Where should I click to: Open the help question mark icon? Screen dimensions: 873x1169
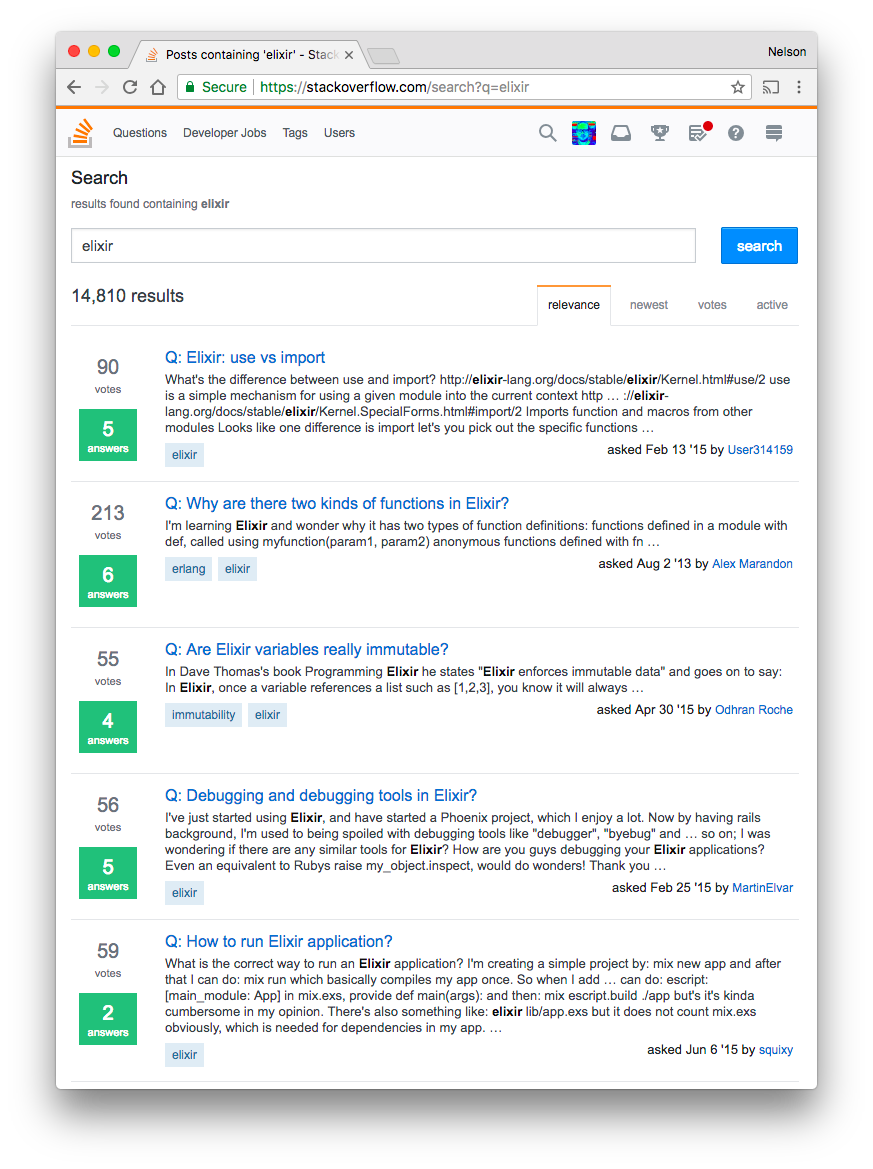point(736,133)
